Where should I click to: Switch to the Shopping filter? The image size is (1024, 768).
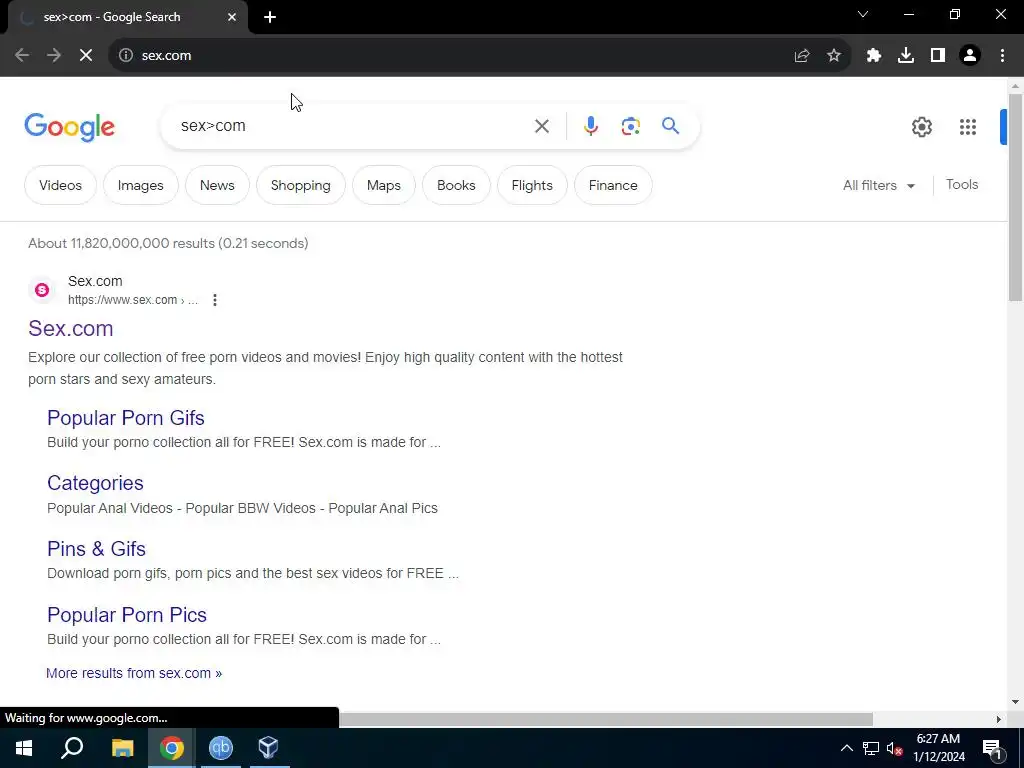(300, 185)
